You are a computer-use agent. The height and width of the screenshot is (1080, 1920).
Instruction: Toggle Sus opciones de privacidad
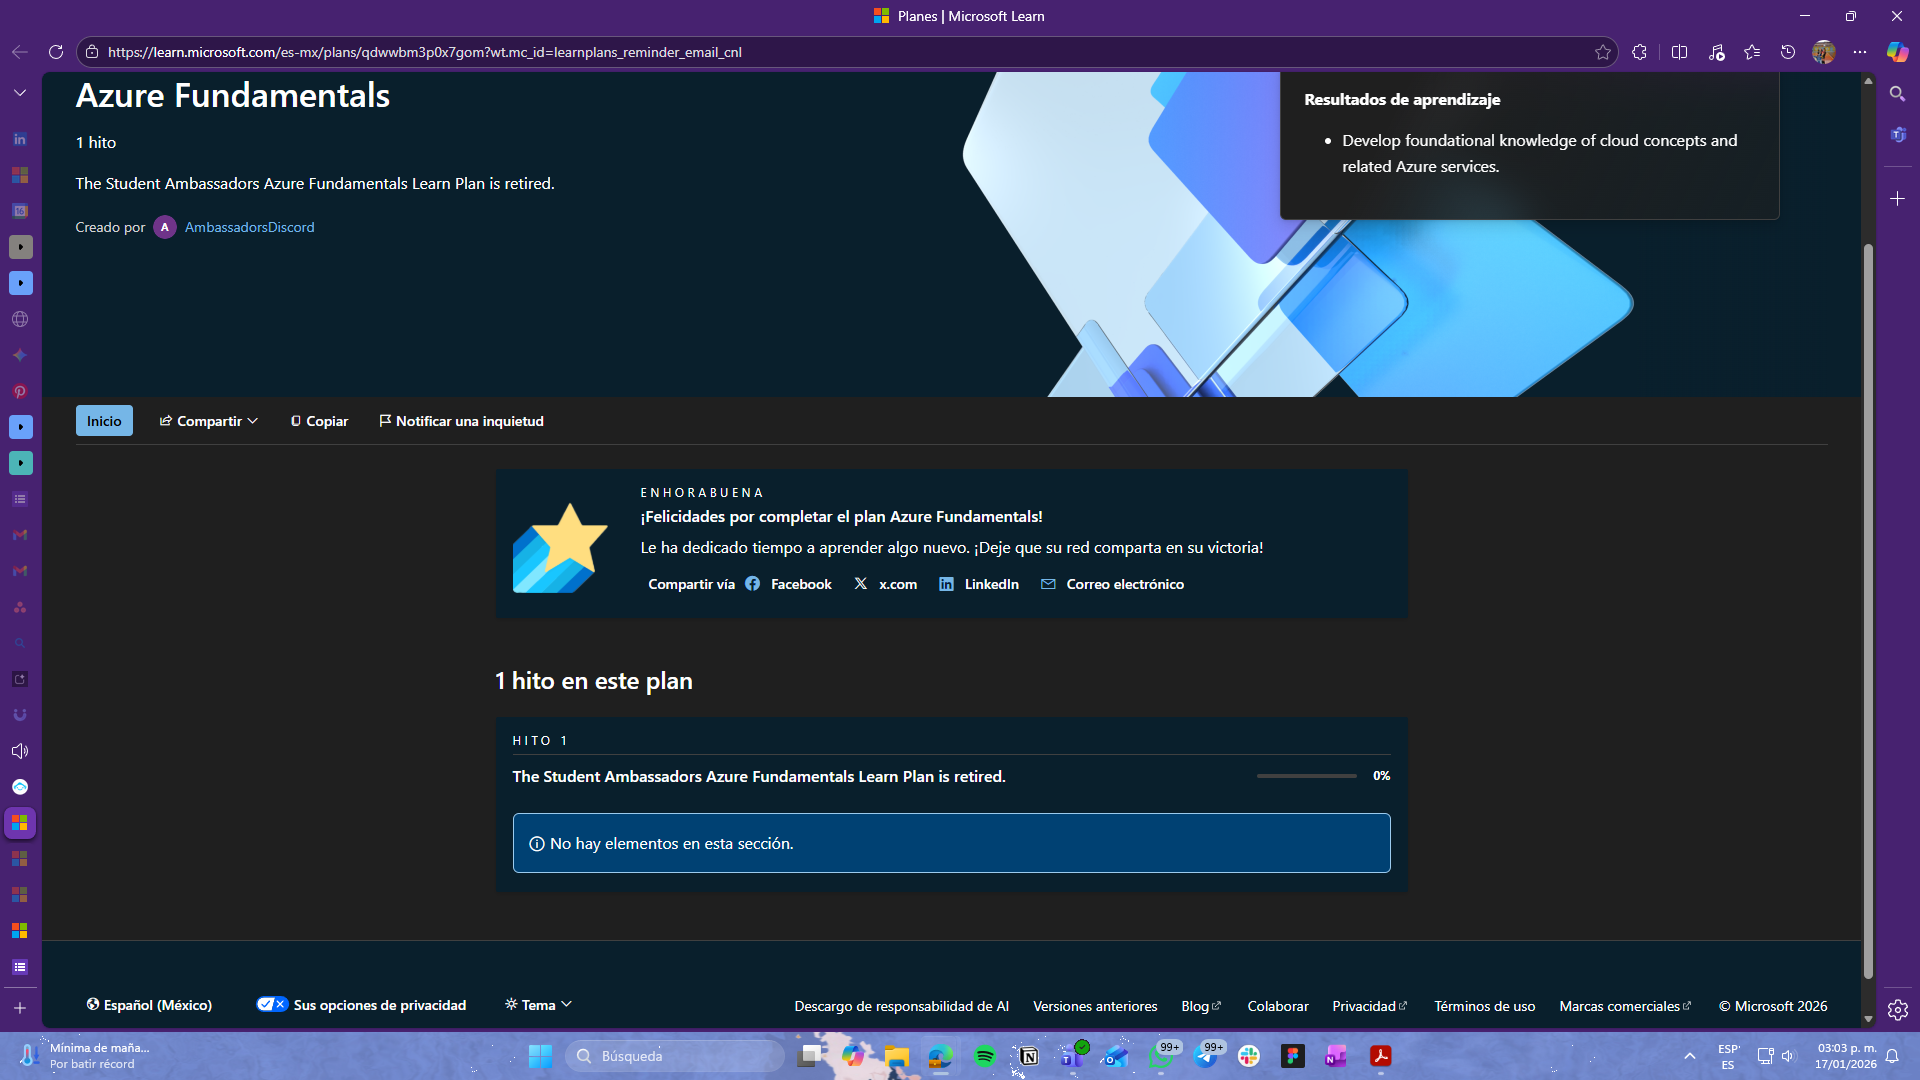(x=361, y=1005)
